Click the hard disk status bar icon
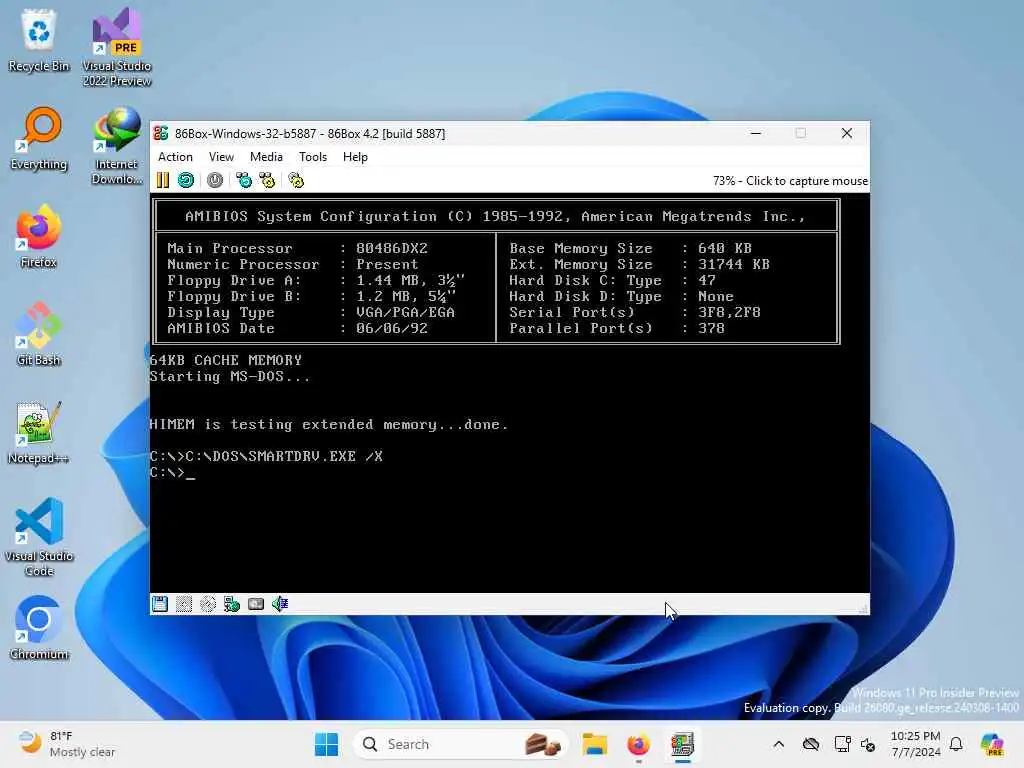 click(x=256, y=603)
